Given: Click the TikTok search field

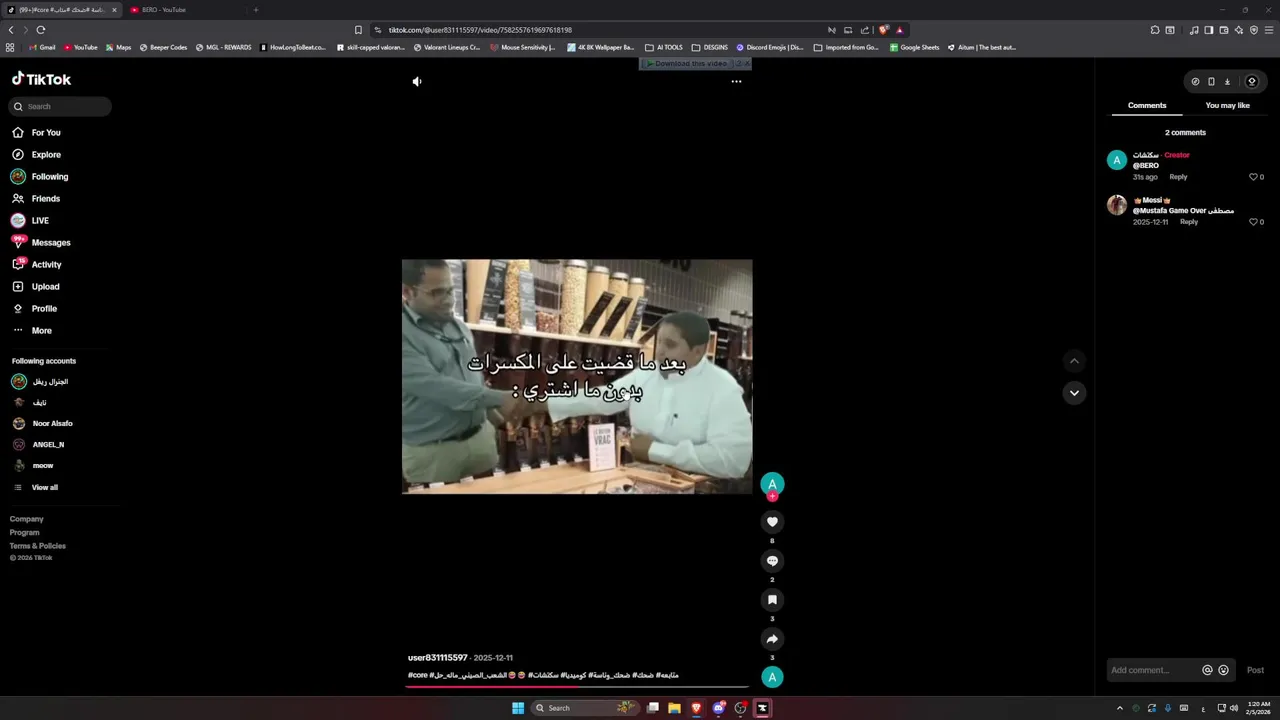Looking at the screenshot, I should pos(60,106).
